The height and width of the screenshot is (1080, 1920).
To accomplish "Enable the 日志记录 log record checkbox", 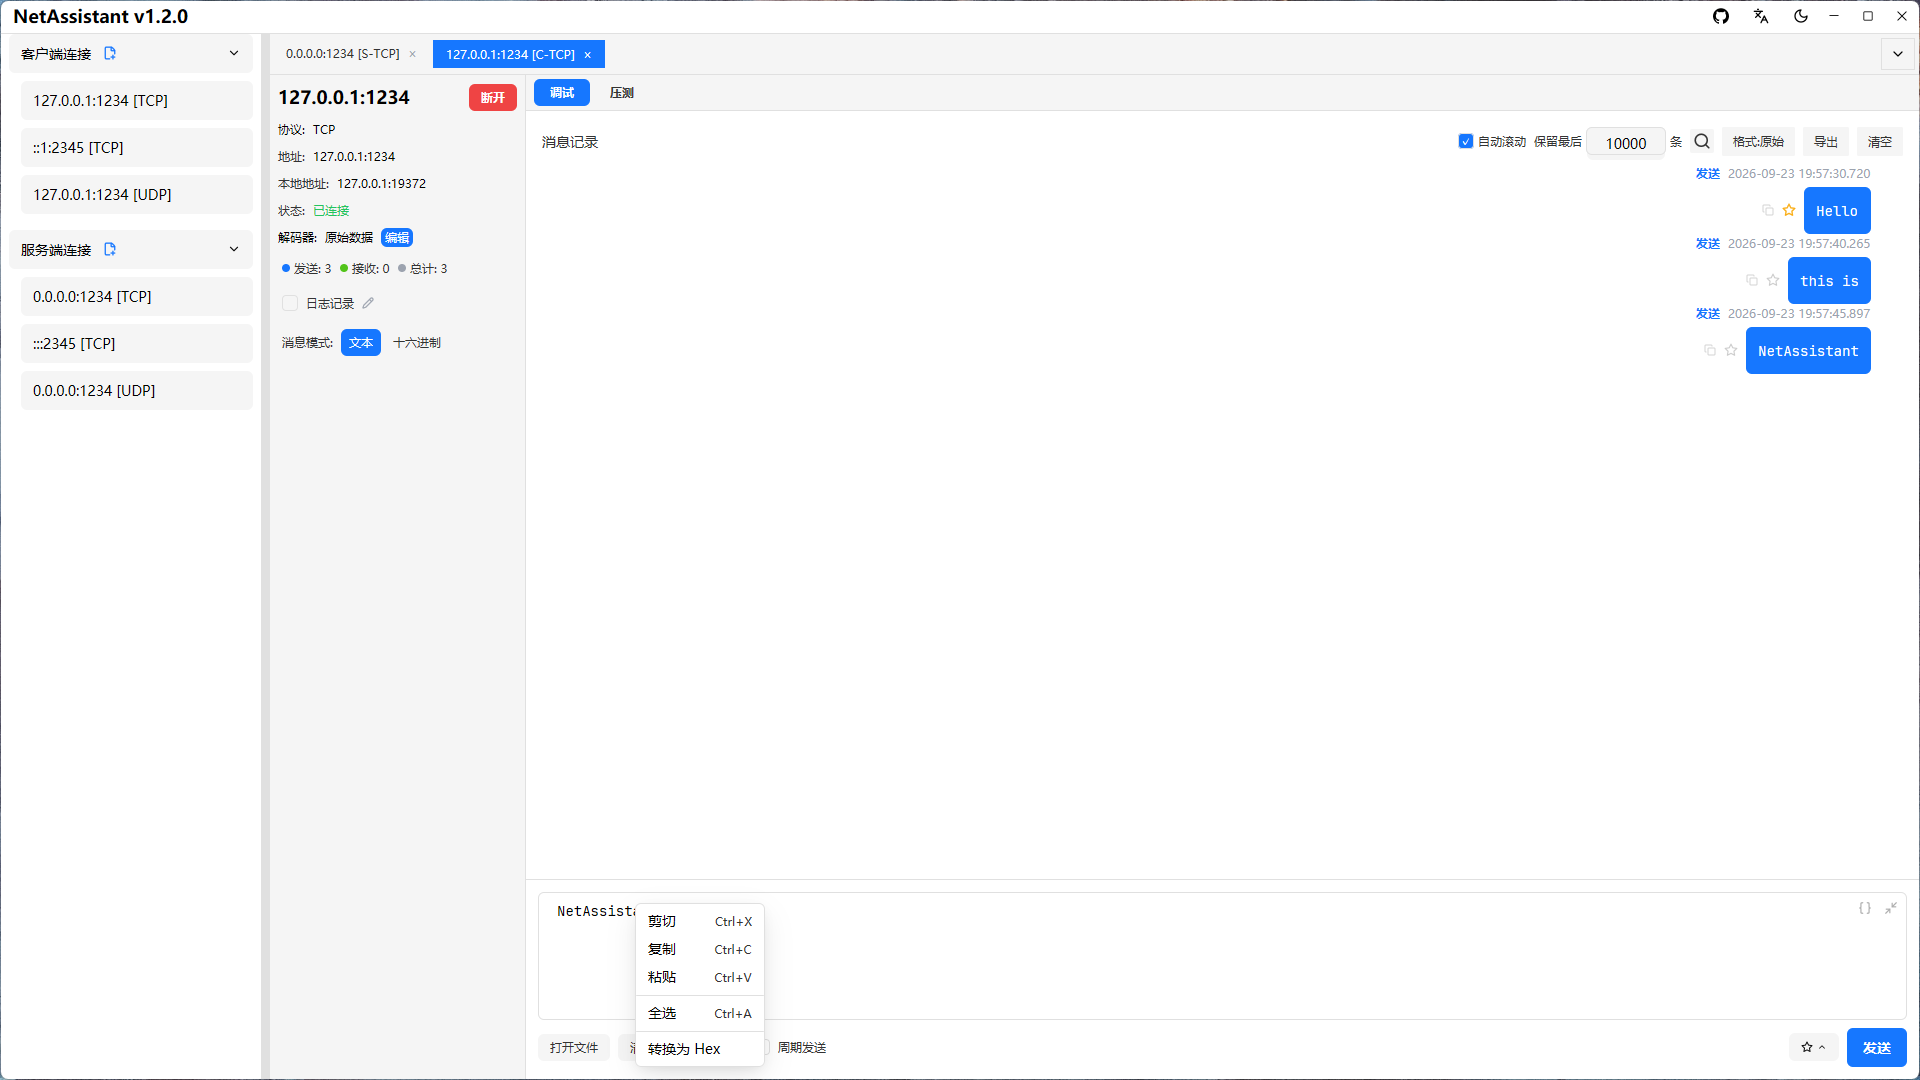I will click(290, 303).
